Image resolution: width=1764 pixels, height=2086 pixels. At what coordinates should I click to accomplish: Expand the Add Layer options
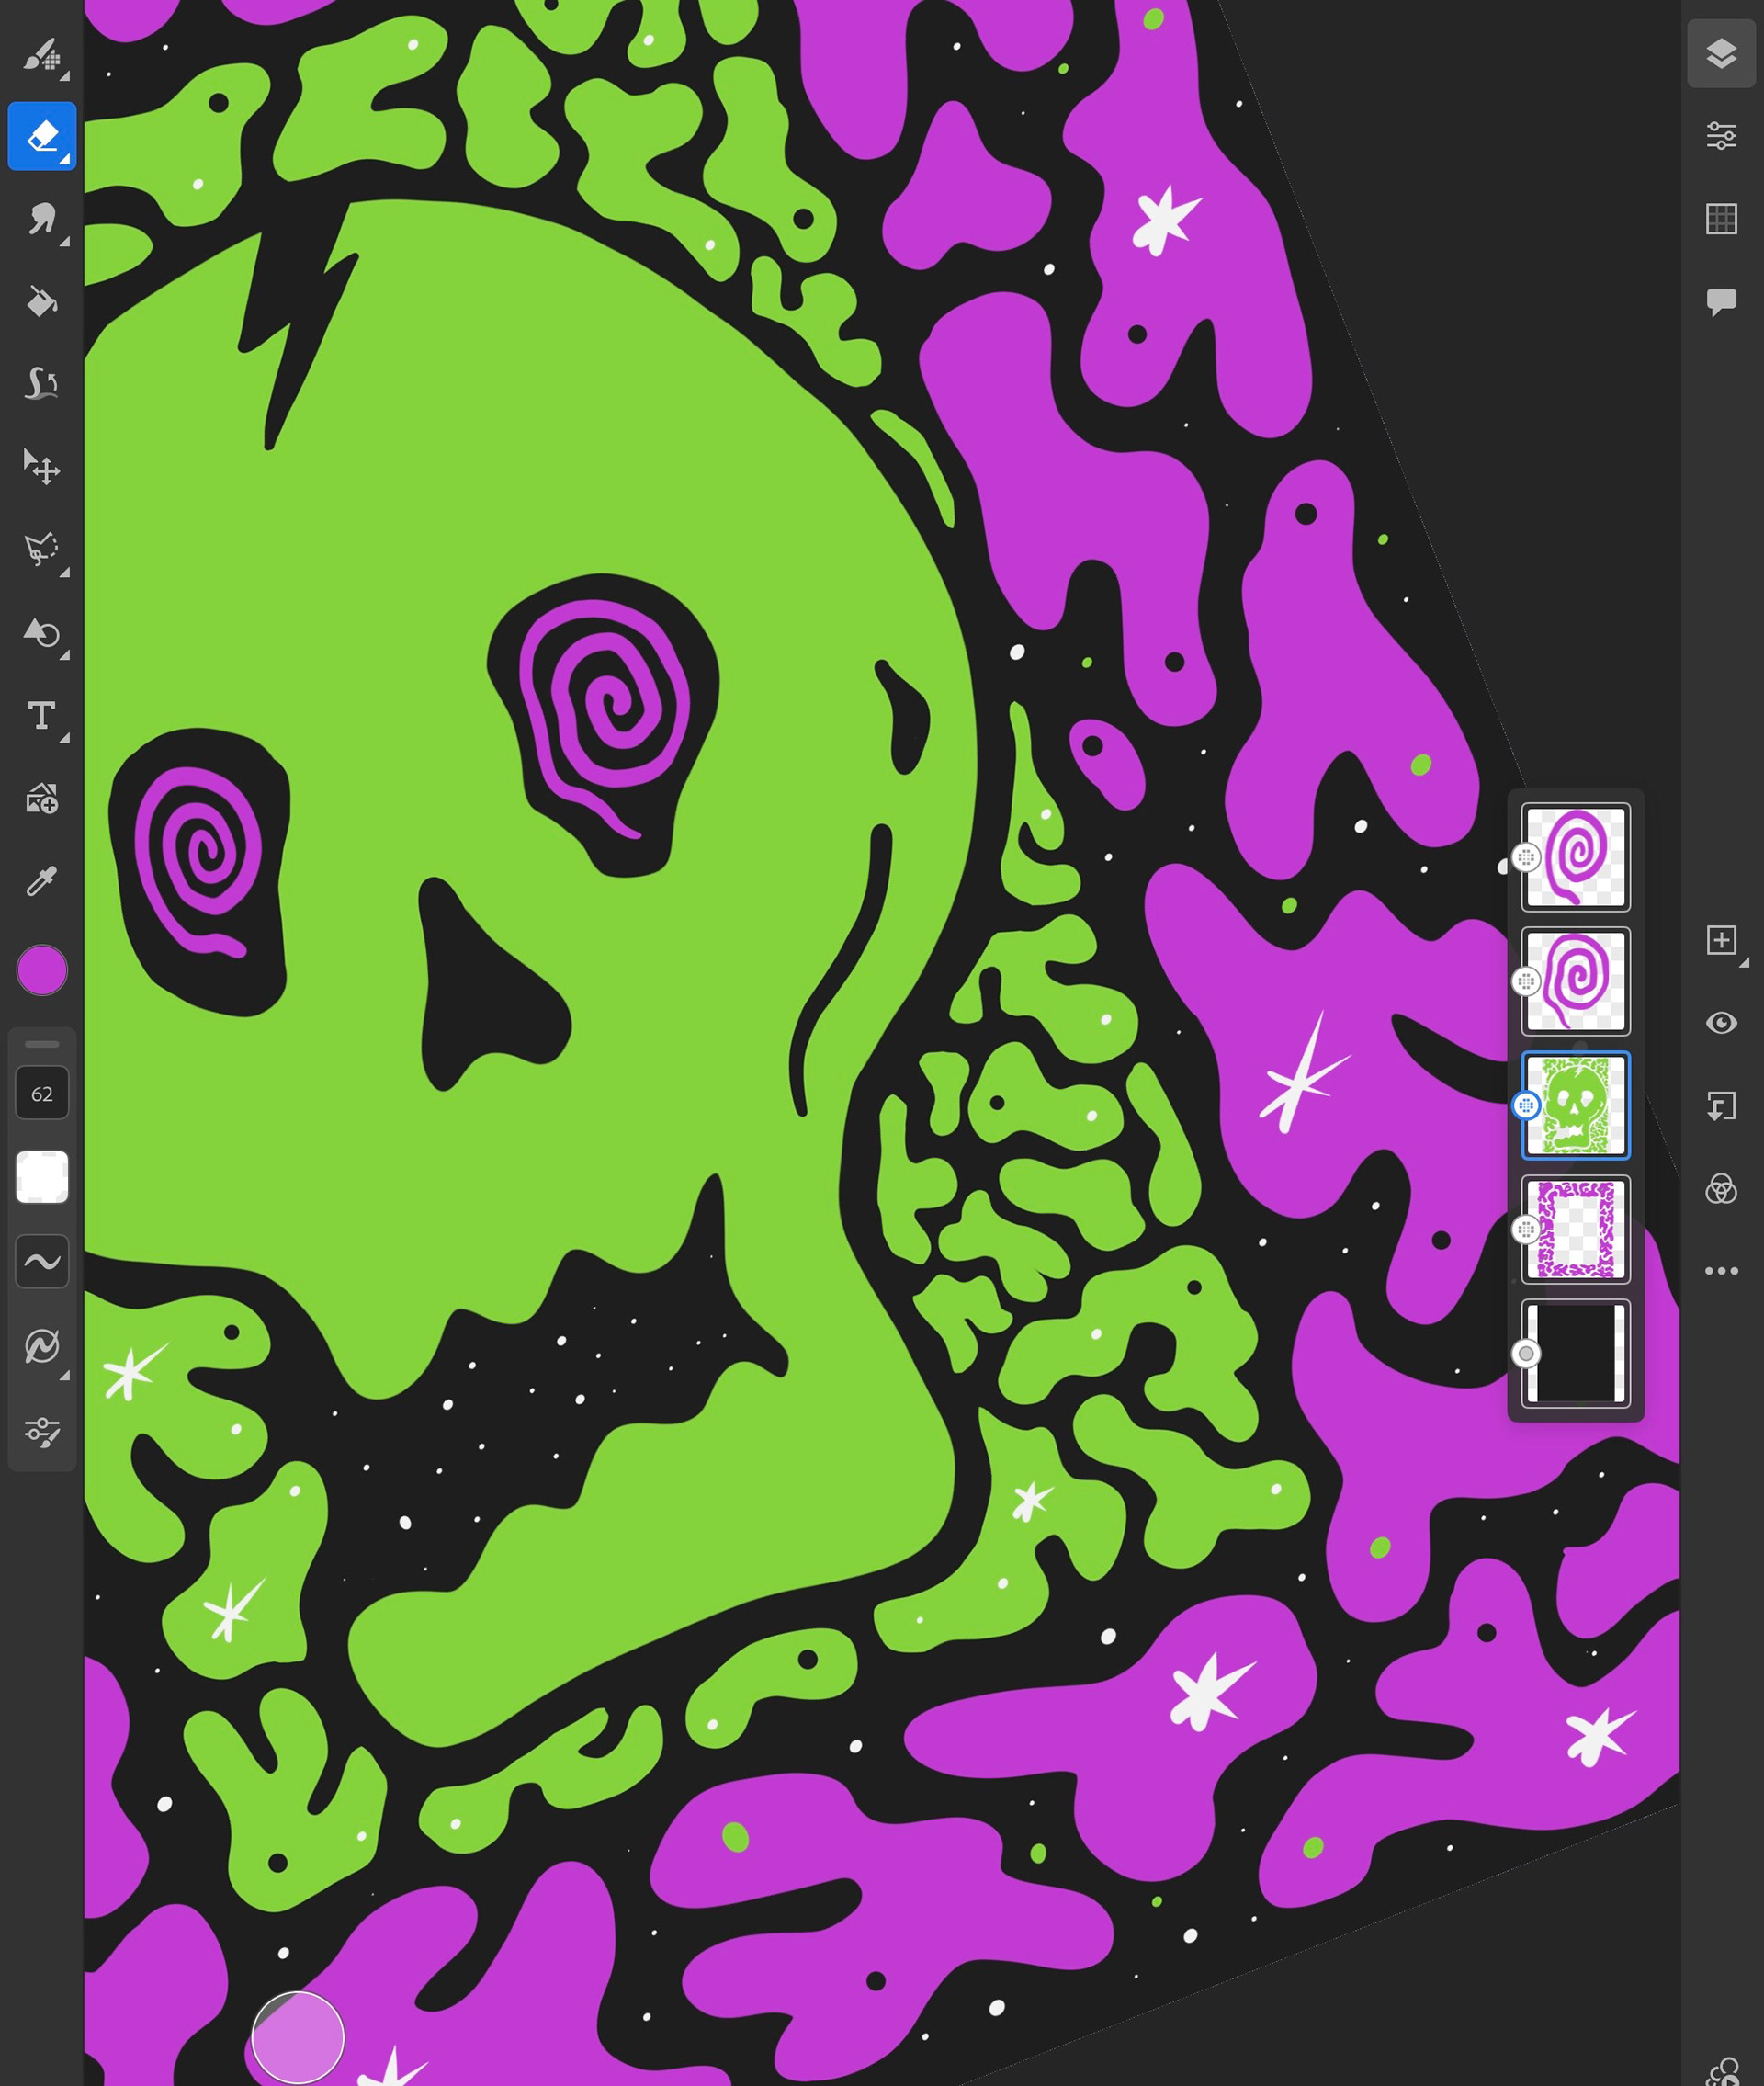tap(1743, 962)
